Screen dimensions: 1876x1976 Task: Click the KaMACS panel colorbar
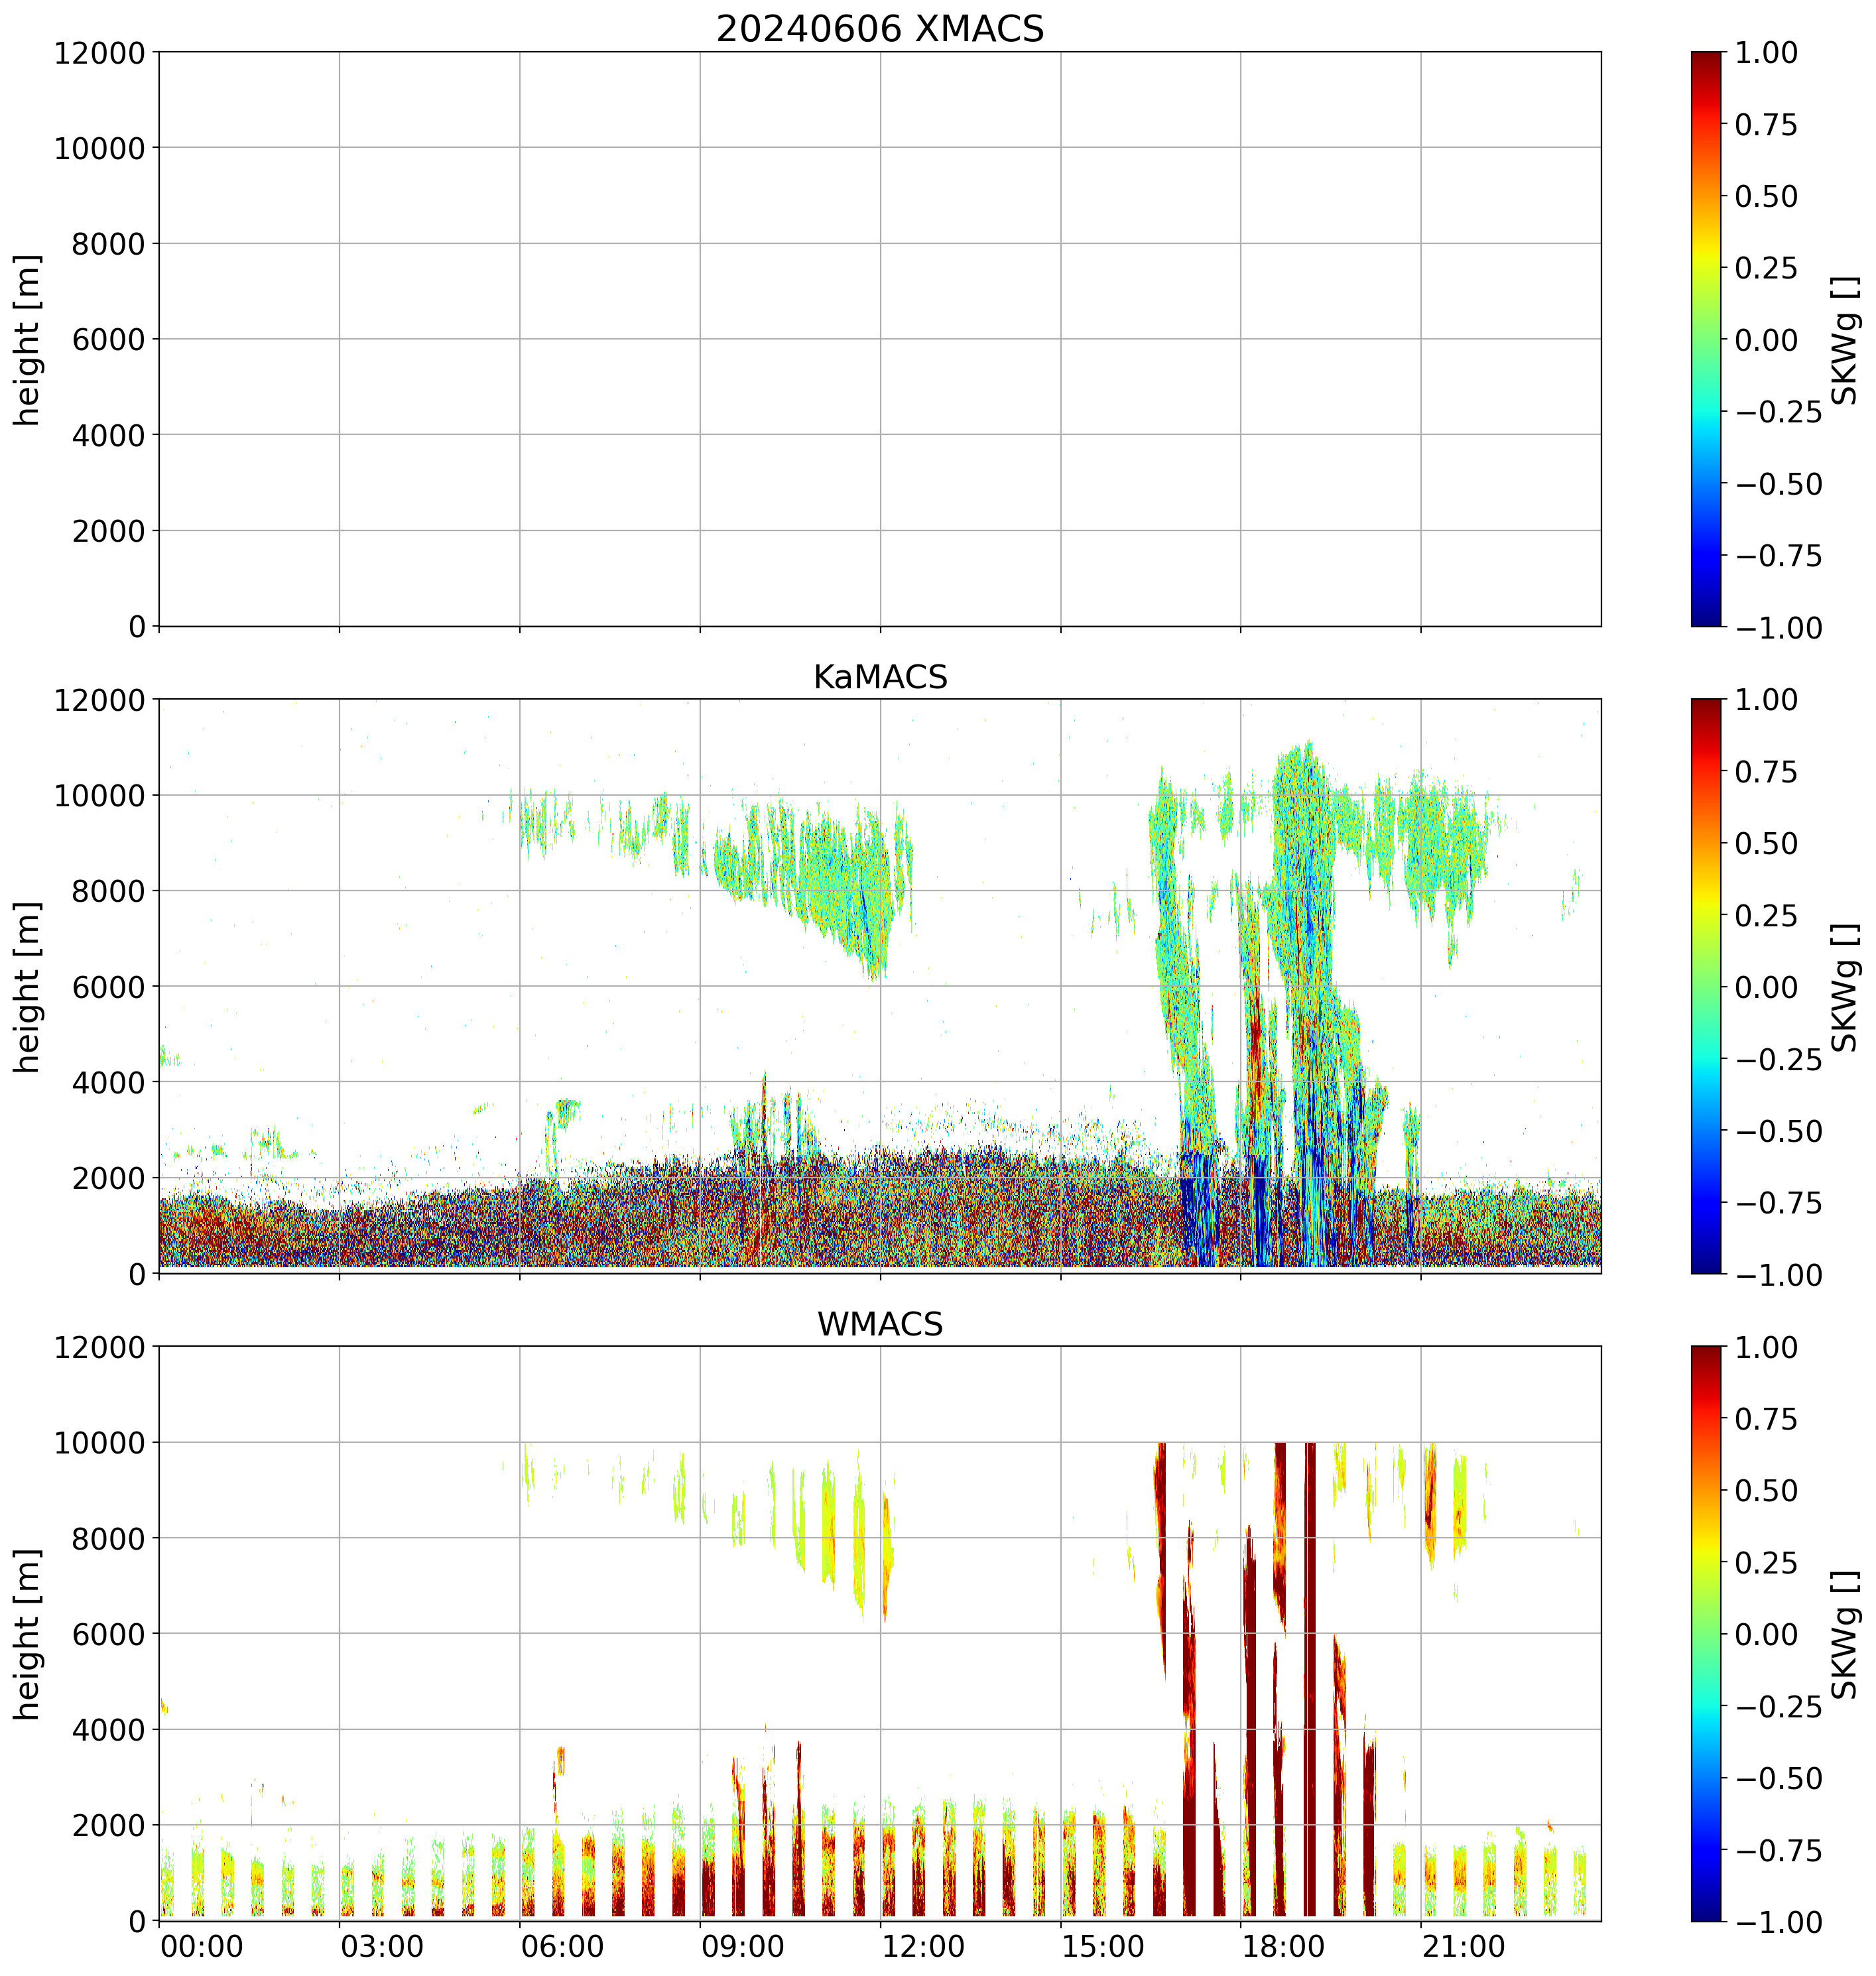pos(1706,986)
